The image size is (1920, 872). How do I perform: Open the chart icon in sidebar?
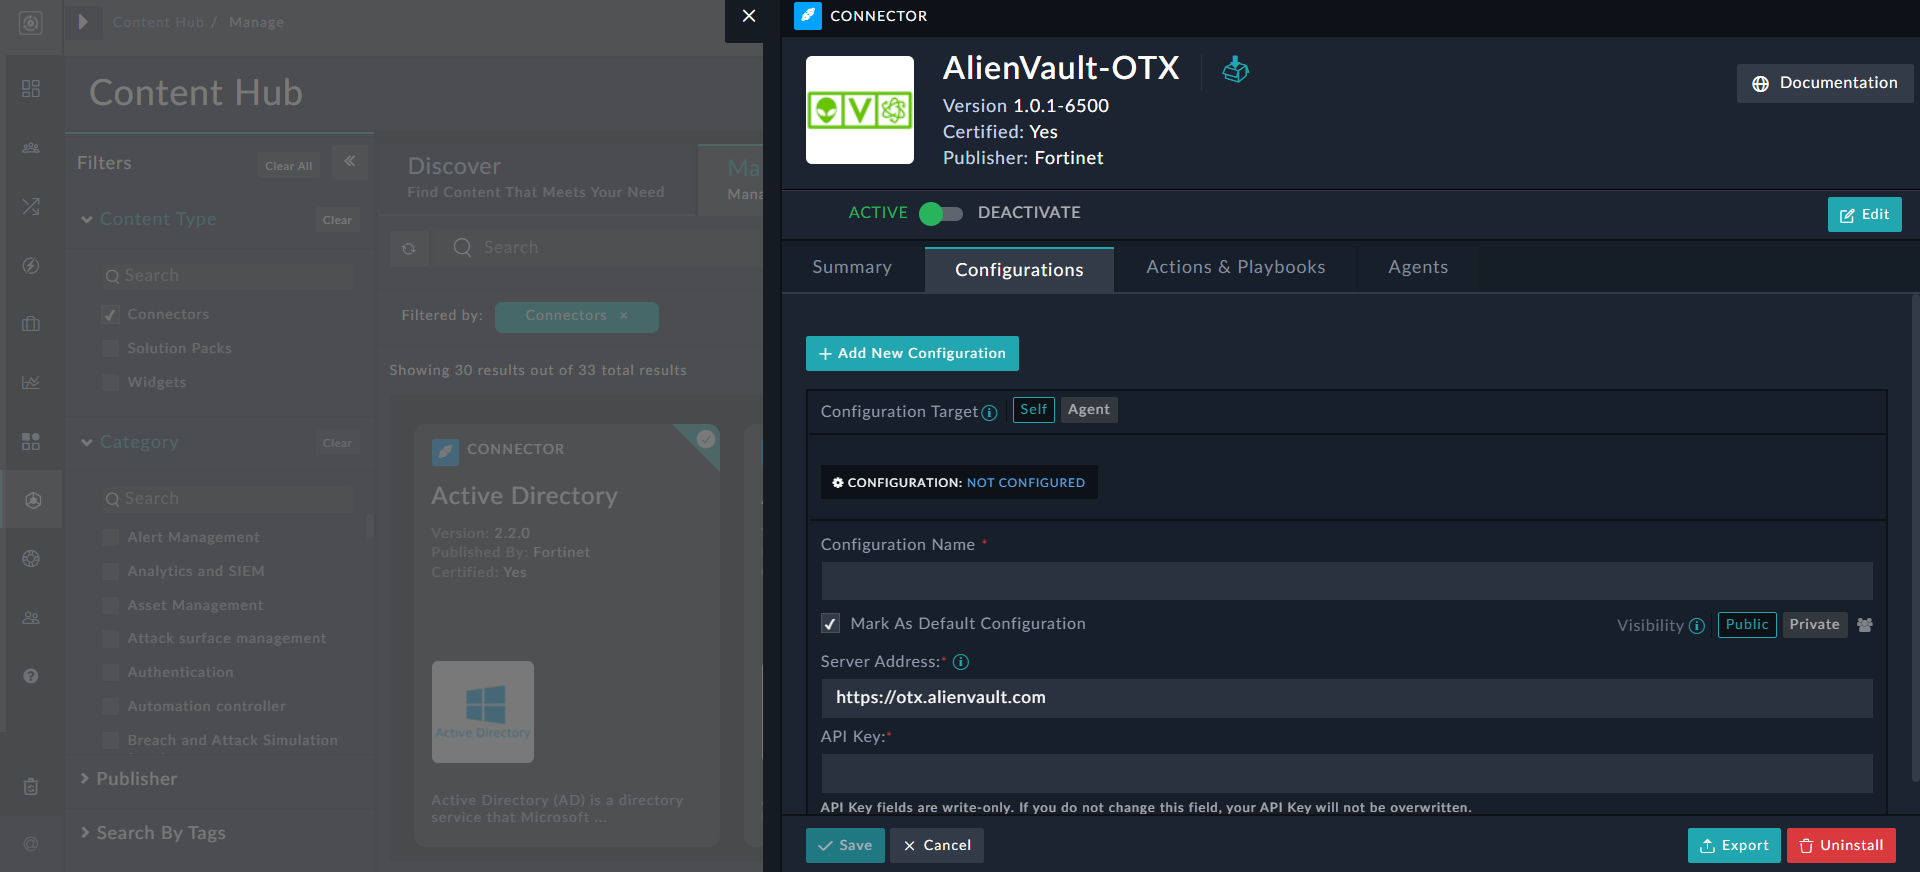[31, 382]
